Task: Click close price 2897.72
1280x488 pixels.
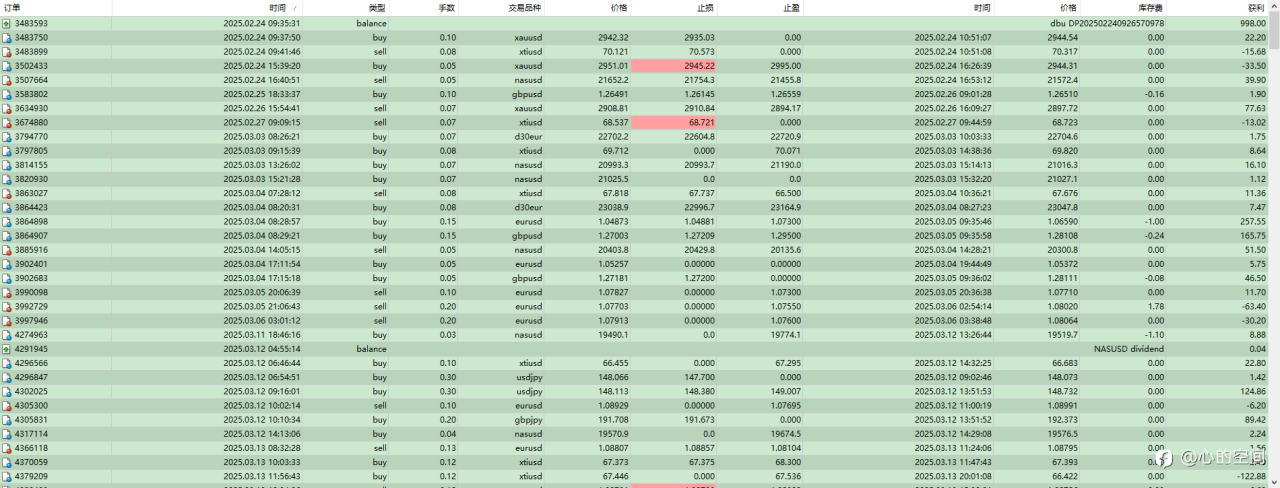Action: tap(1062, 108)
